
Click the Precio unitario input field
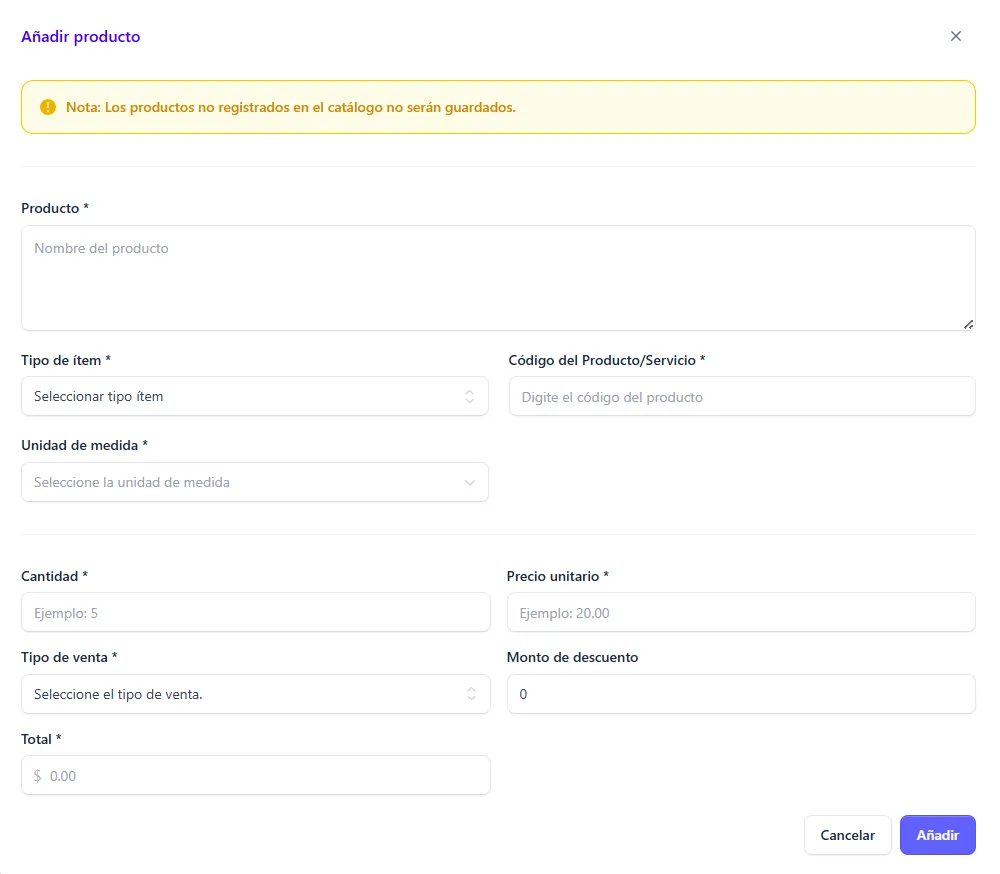pos(740,613)
